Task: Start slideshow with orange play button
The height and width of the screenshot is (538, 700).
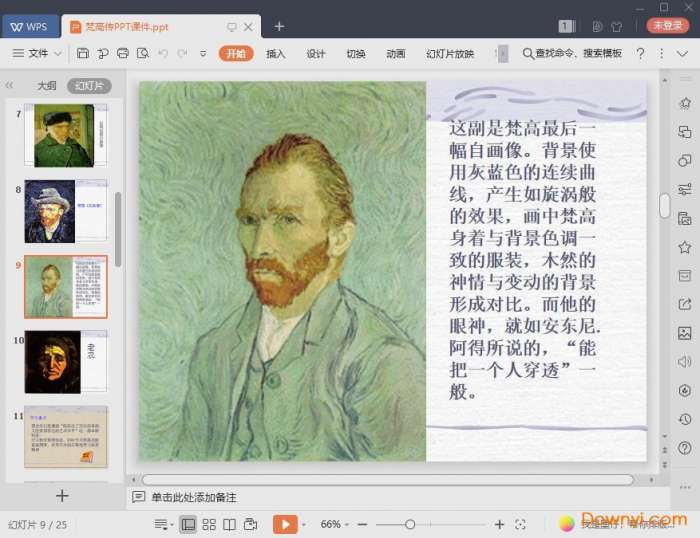Action: [285, 524]
